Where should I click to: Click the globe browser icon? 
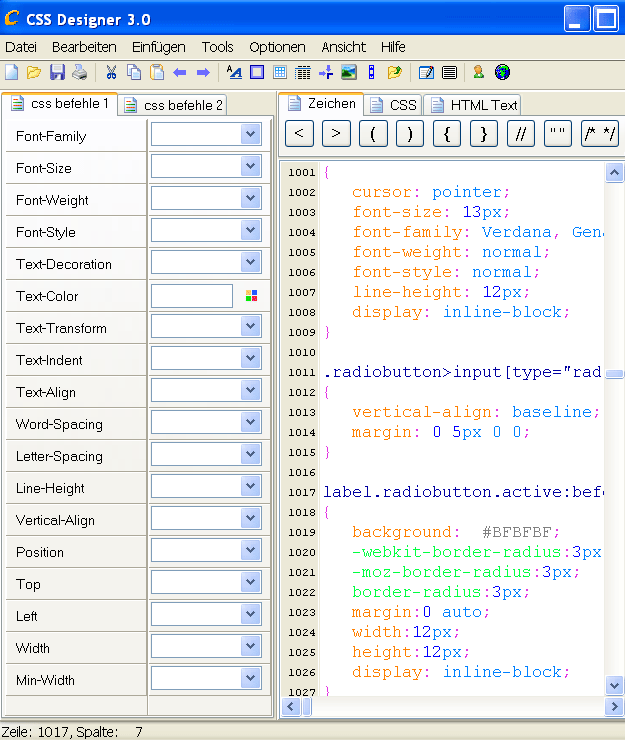502,72
